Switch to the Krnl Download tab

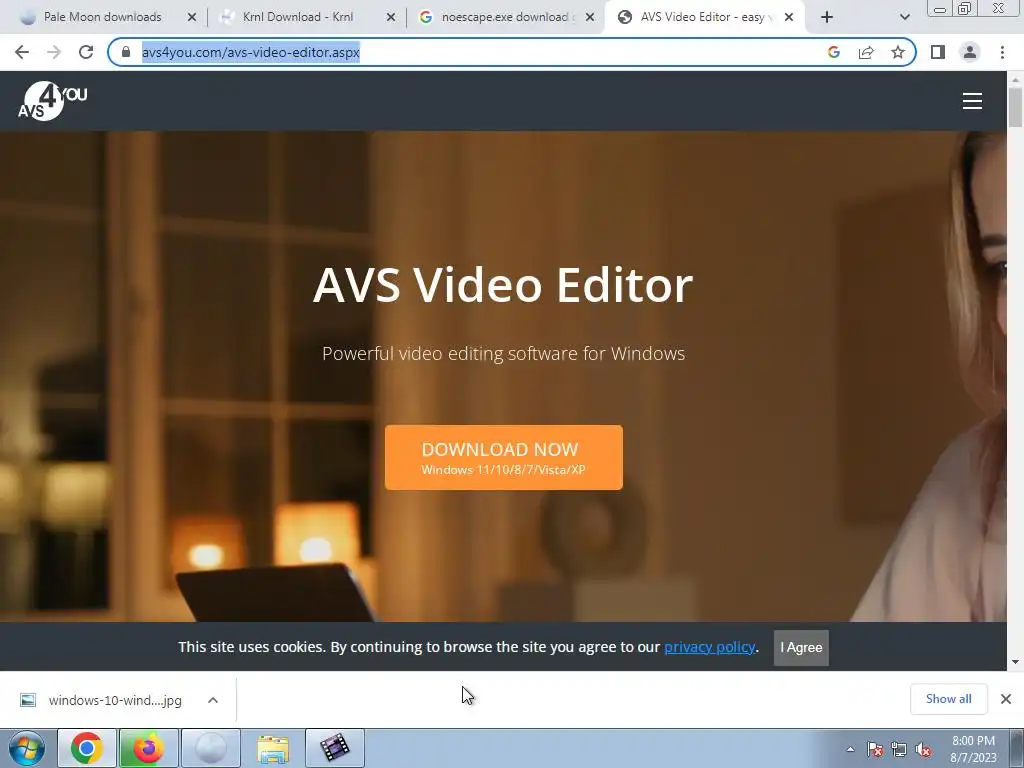coord(298,17)
